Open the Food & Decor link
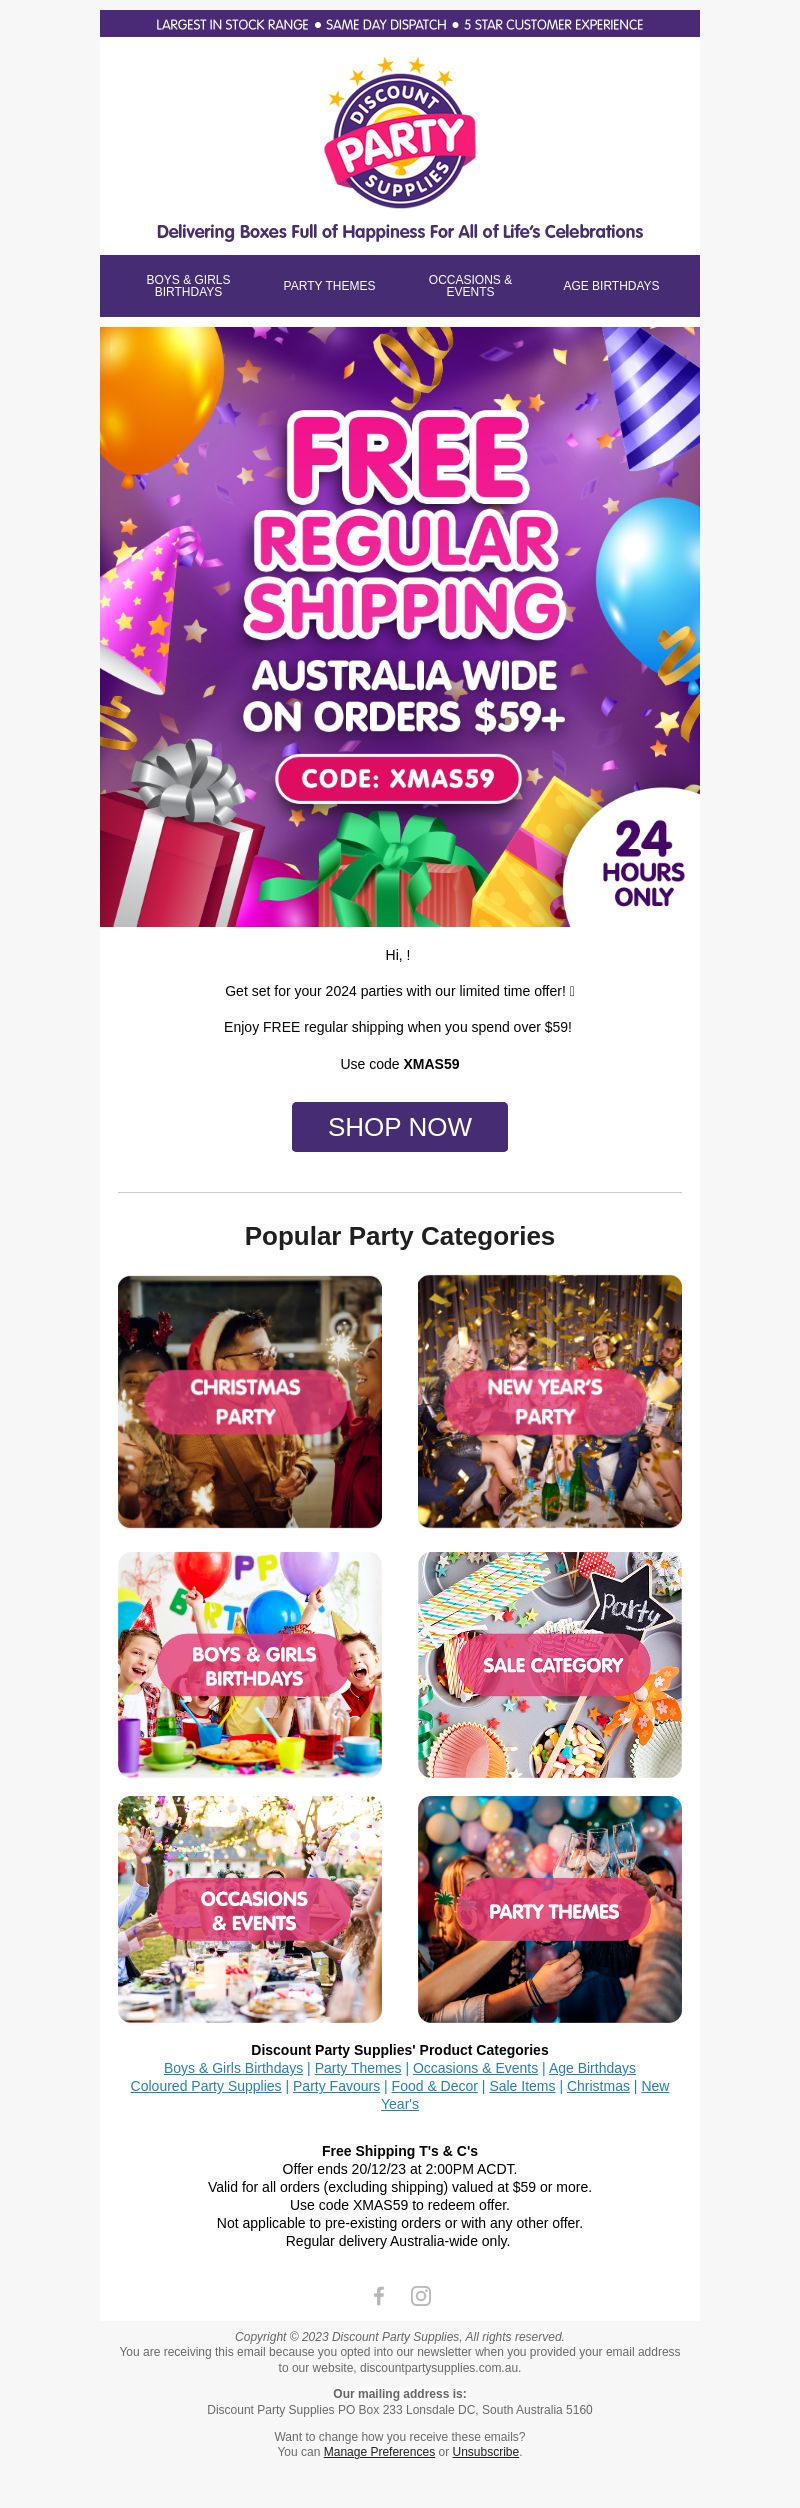 point(434,2086)
